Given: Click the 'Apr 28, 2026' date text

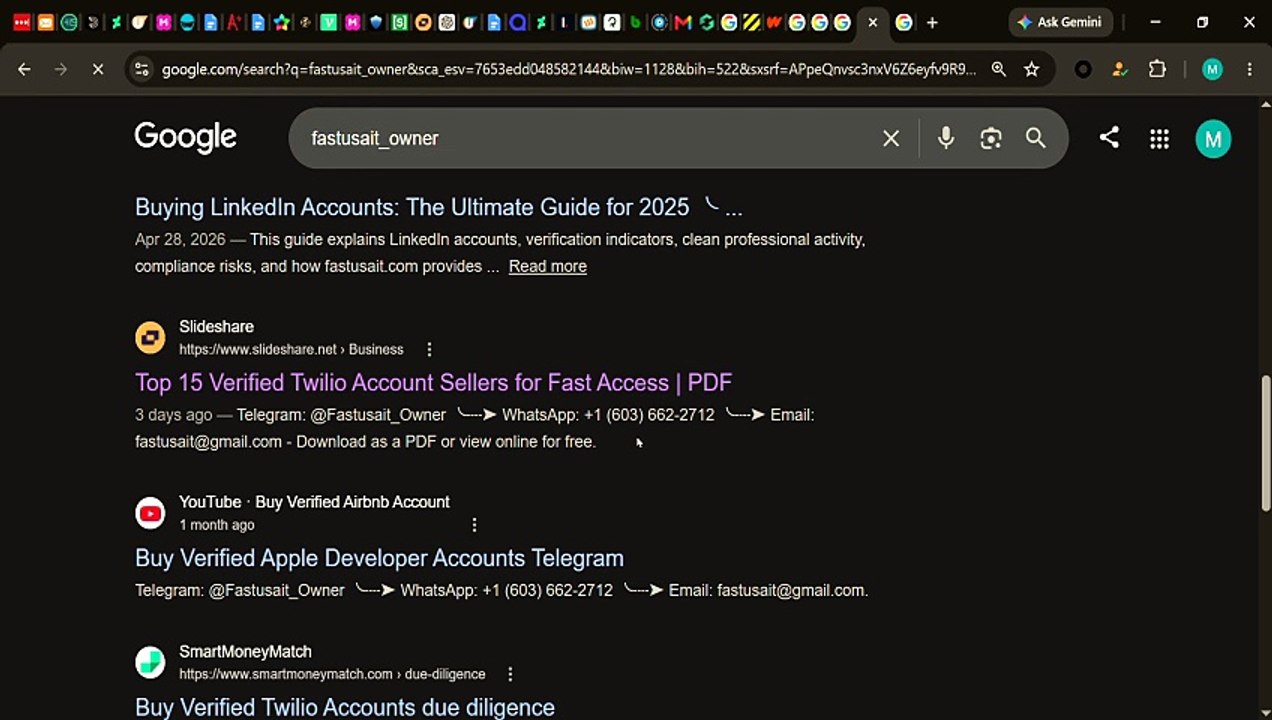Looking at the screenshot, I should [x=180, y=240].
